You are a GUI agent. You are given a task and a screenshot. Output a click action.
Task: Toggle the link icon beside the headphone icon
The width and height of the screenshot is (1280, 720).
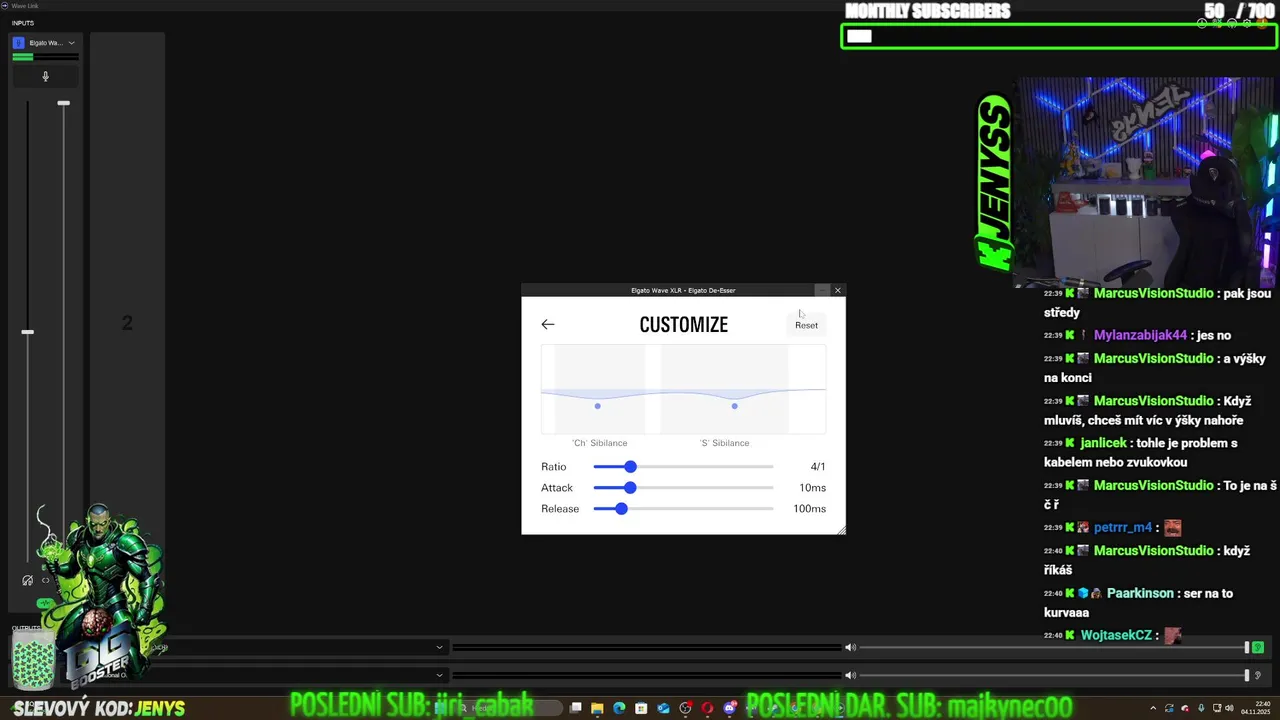point(46,580)
